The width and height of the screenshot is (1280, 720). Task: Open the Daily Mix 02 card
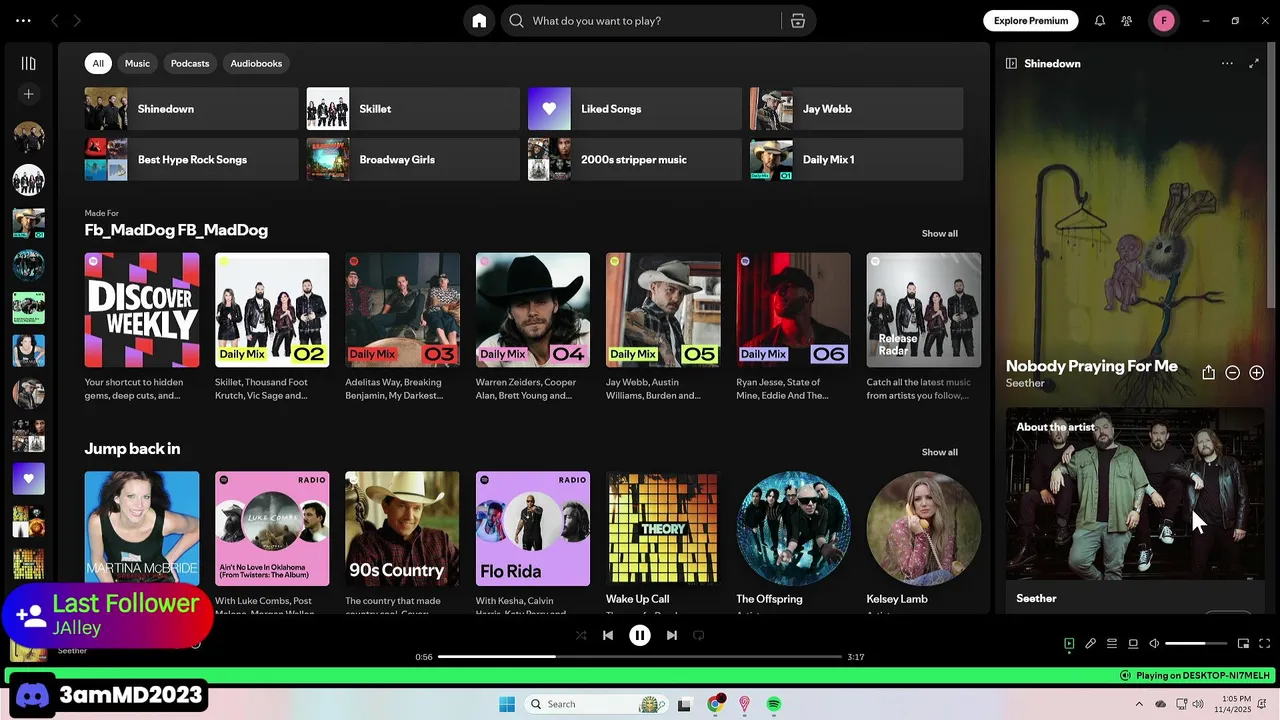[x=272, y=326]
